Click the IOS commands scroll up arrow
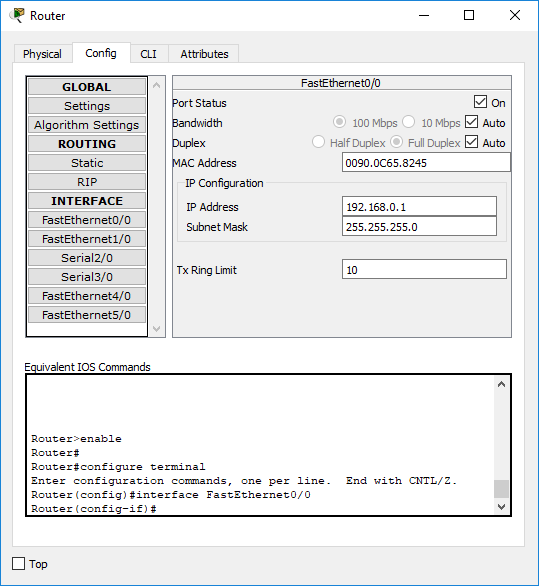Viewport: 539px width, 586px height. coord(502,385)
